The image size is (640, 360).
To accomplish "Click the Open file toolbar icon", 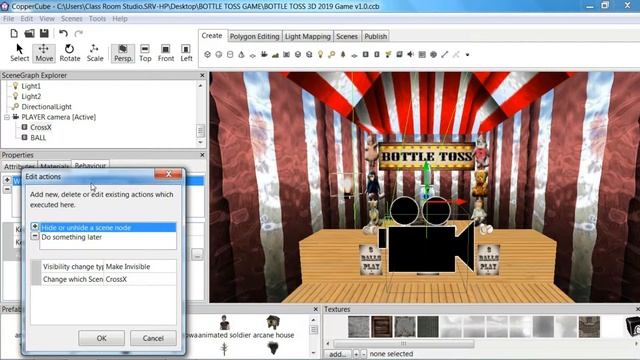I will pos(29,33).
